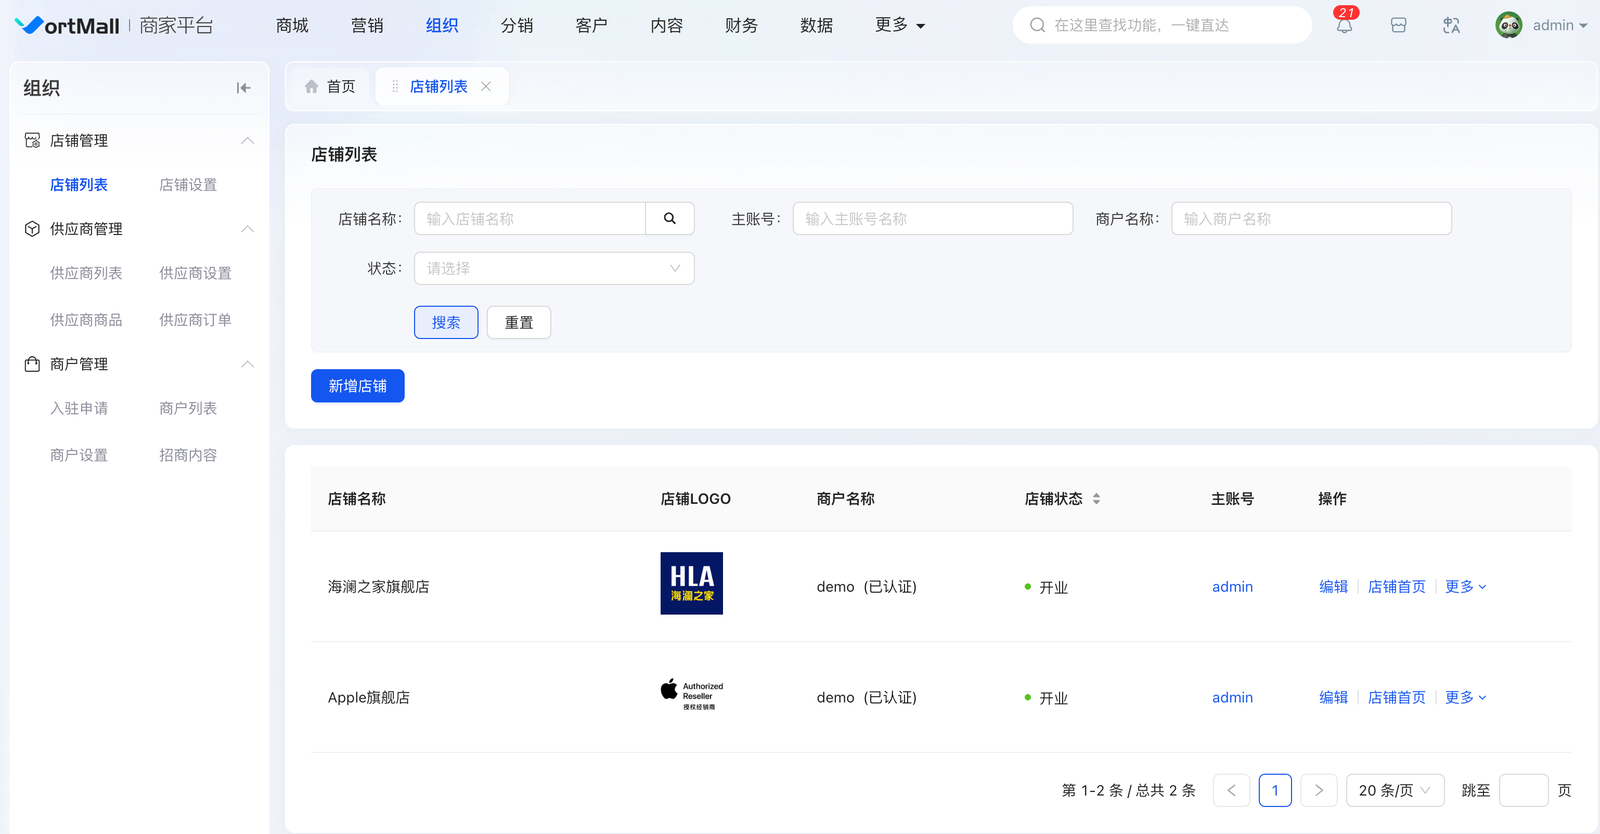The image size is (1600, 834).
Task: Switch to the 财务 top menu
Action: pyautogui.click(x=741, y=25)
